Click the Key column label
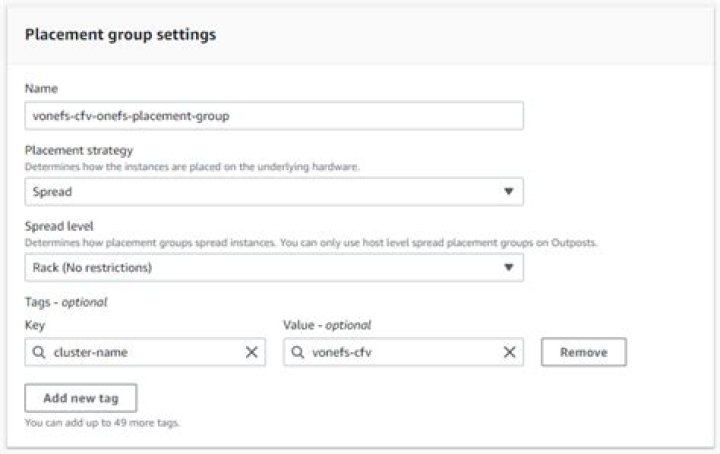Screen dimensions: 720x454 click(35, 325)
